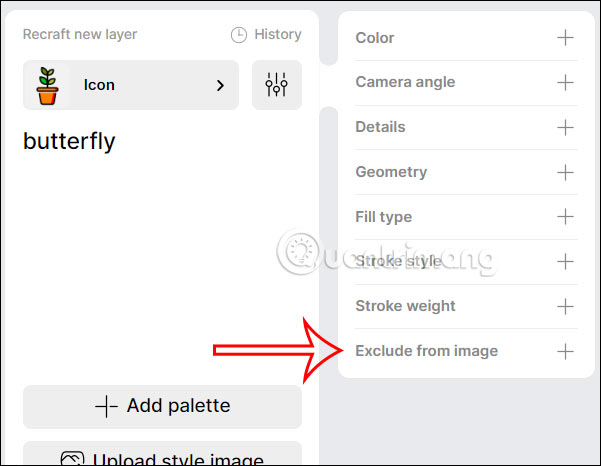Expand Camera angle with plus icon
The image size is (601, 466).
565,82
